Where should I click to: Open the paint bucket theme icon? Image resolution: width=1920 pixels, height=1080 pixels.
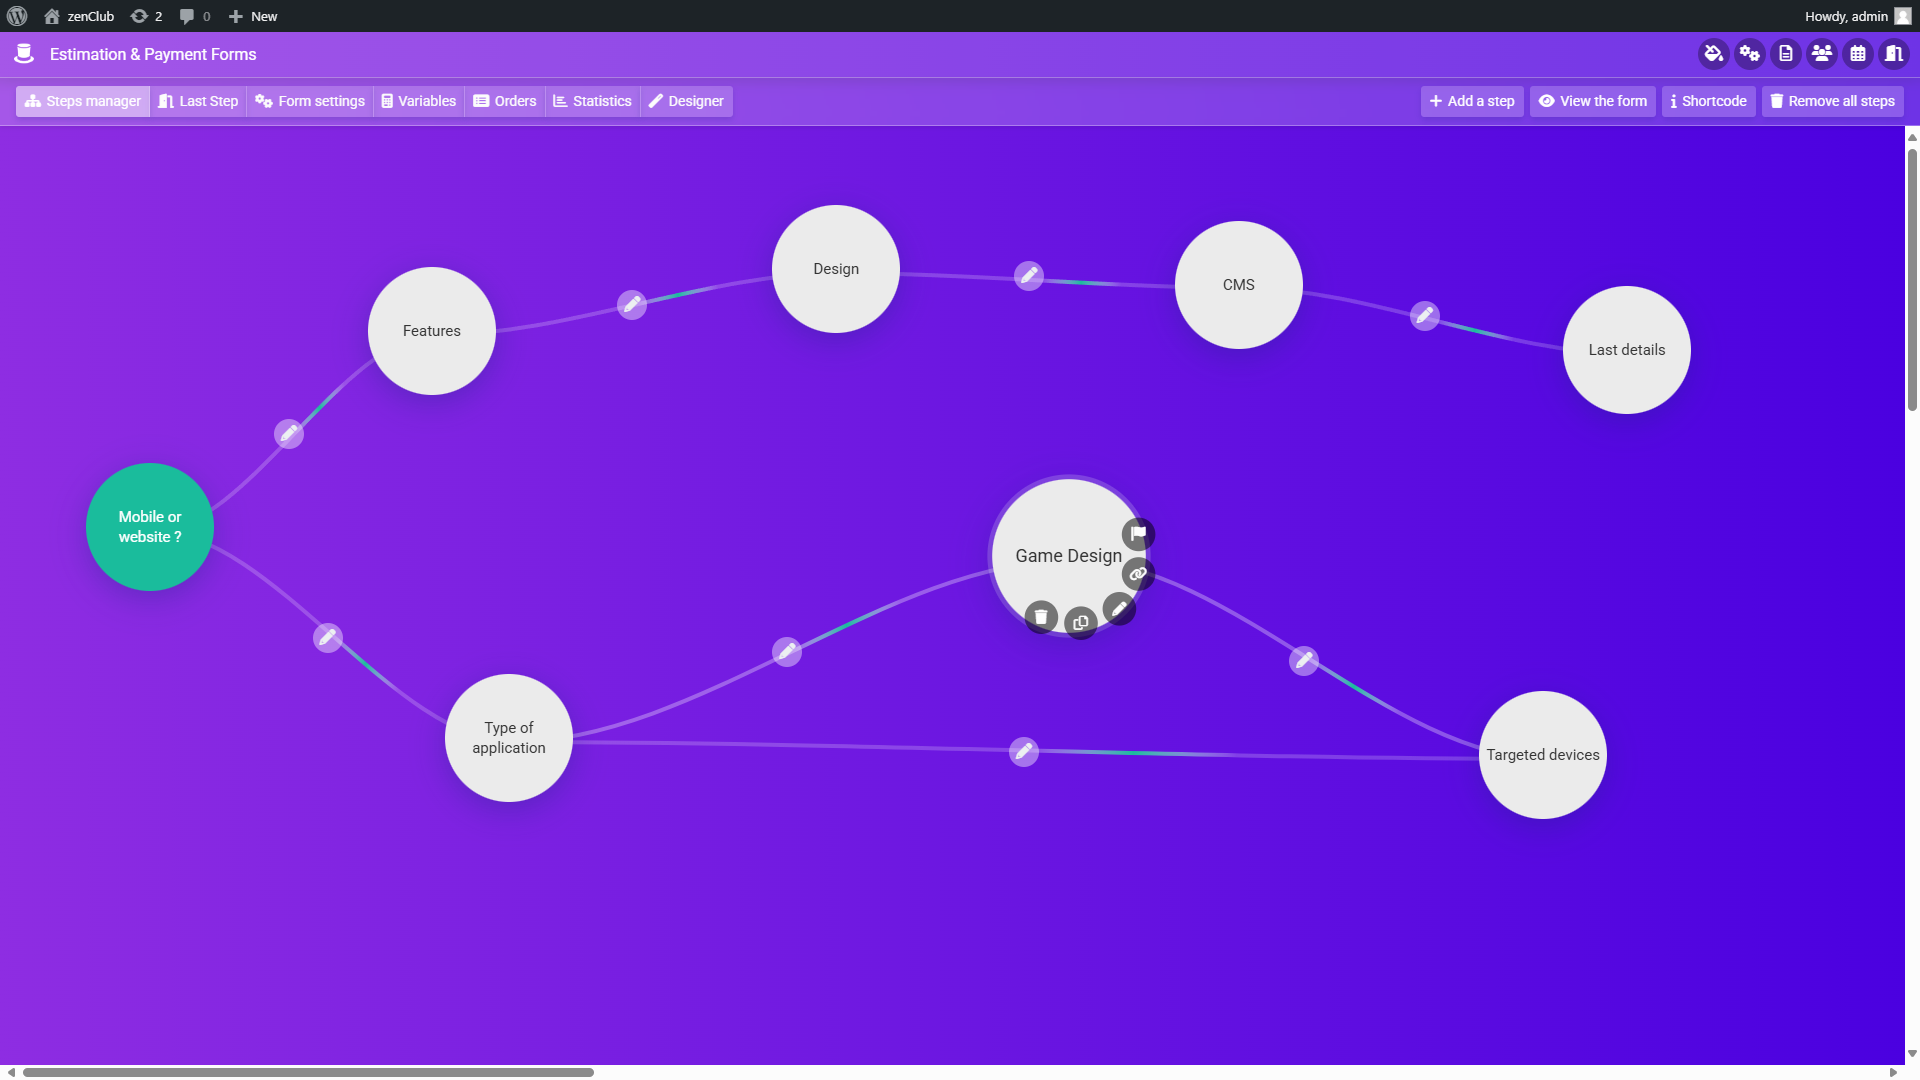tap(1714, 54)
